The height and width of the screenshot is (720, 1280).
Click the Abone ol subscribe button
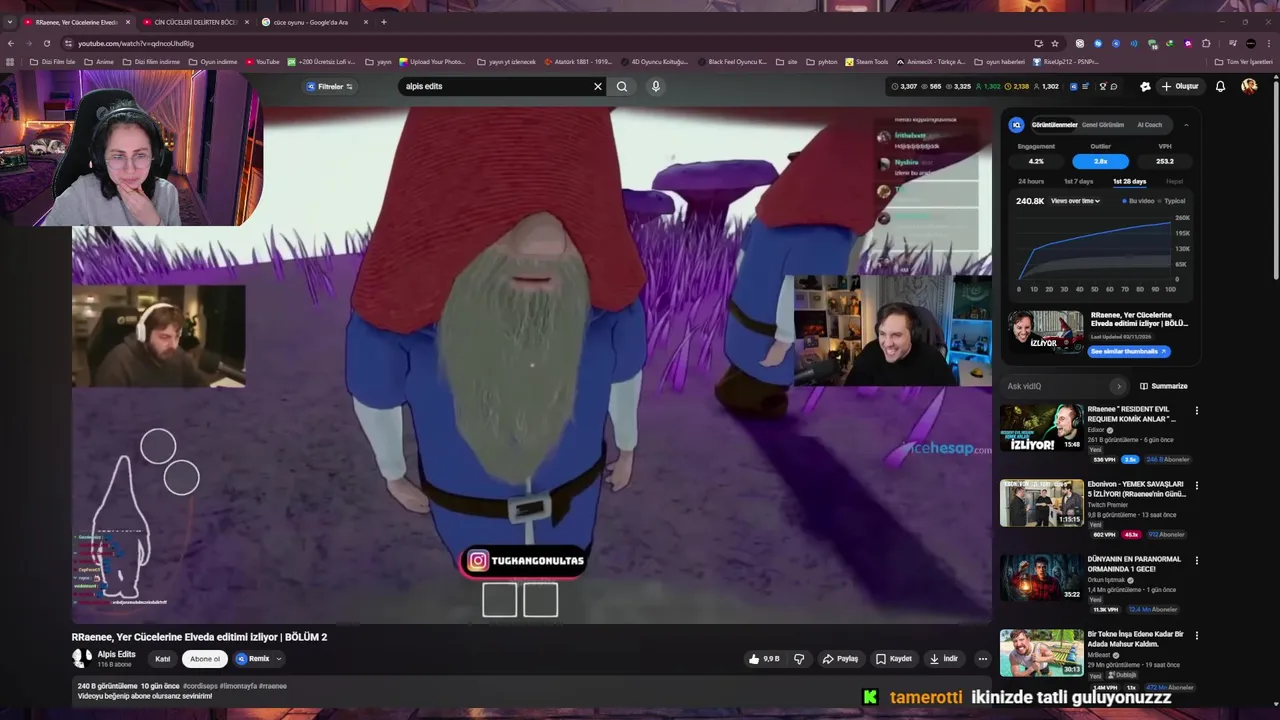click(205, 659)
